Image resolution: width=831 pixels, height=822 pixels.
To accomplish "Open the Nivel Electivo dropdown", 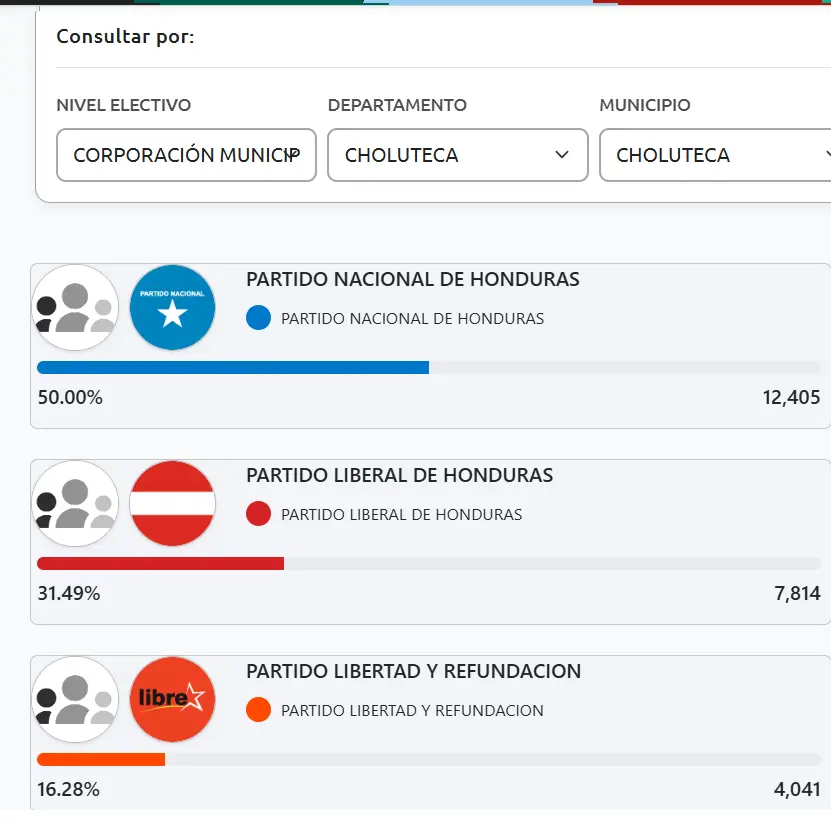I will point(186,155).
